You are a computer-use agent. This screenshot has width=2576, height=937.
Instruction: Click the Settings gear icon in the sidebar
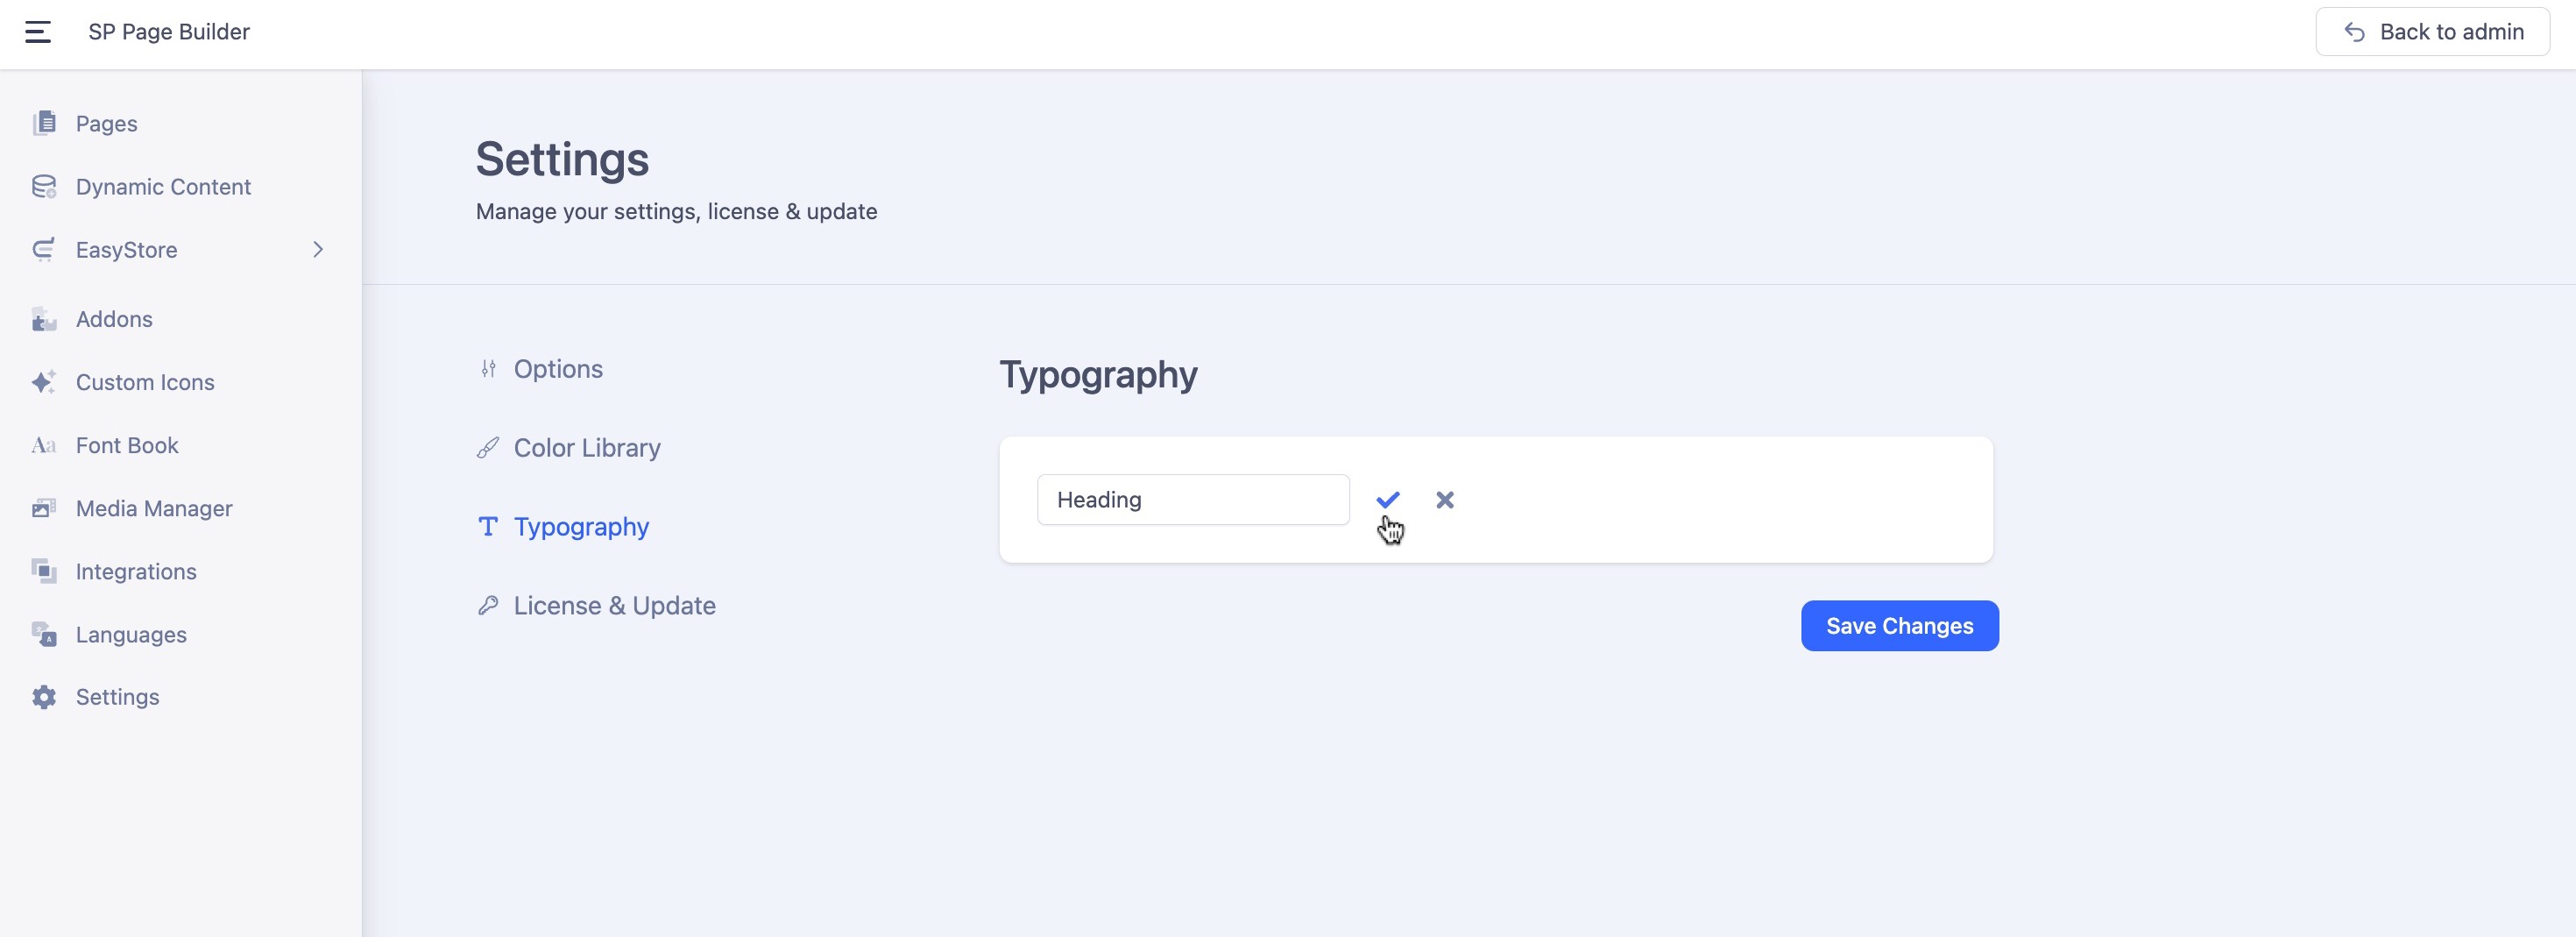pyautogui.click(x=44, y=697)
